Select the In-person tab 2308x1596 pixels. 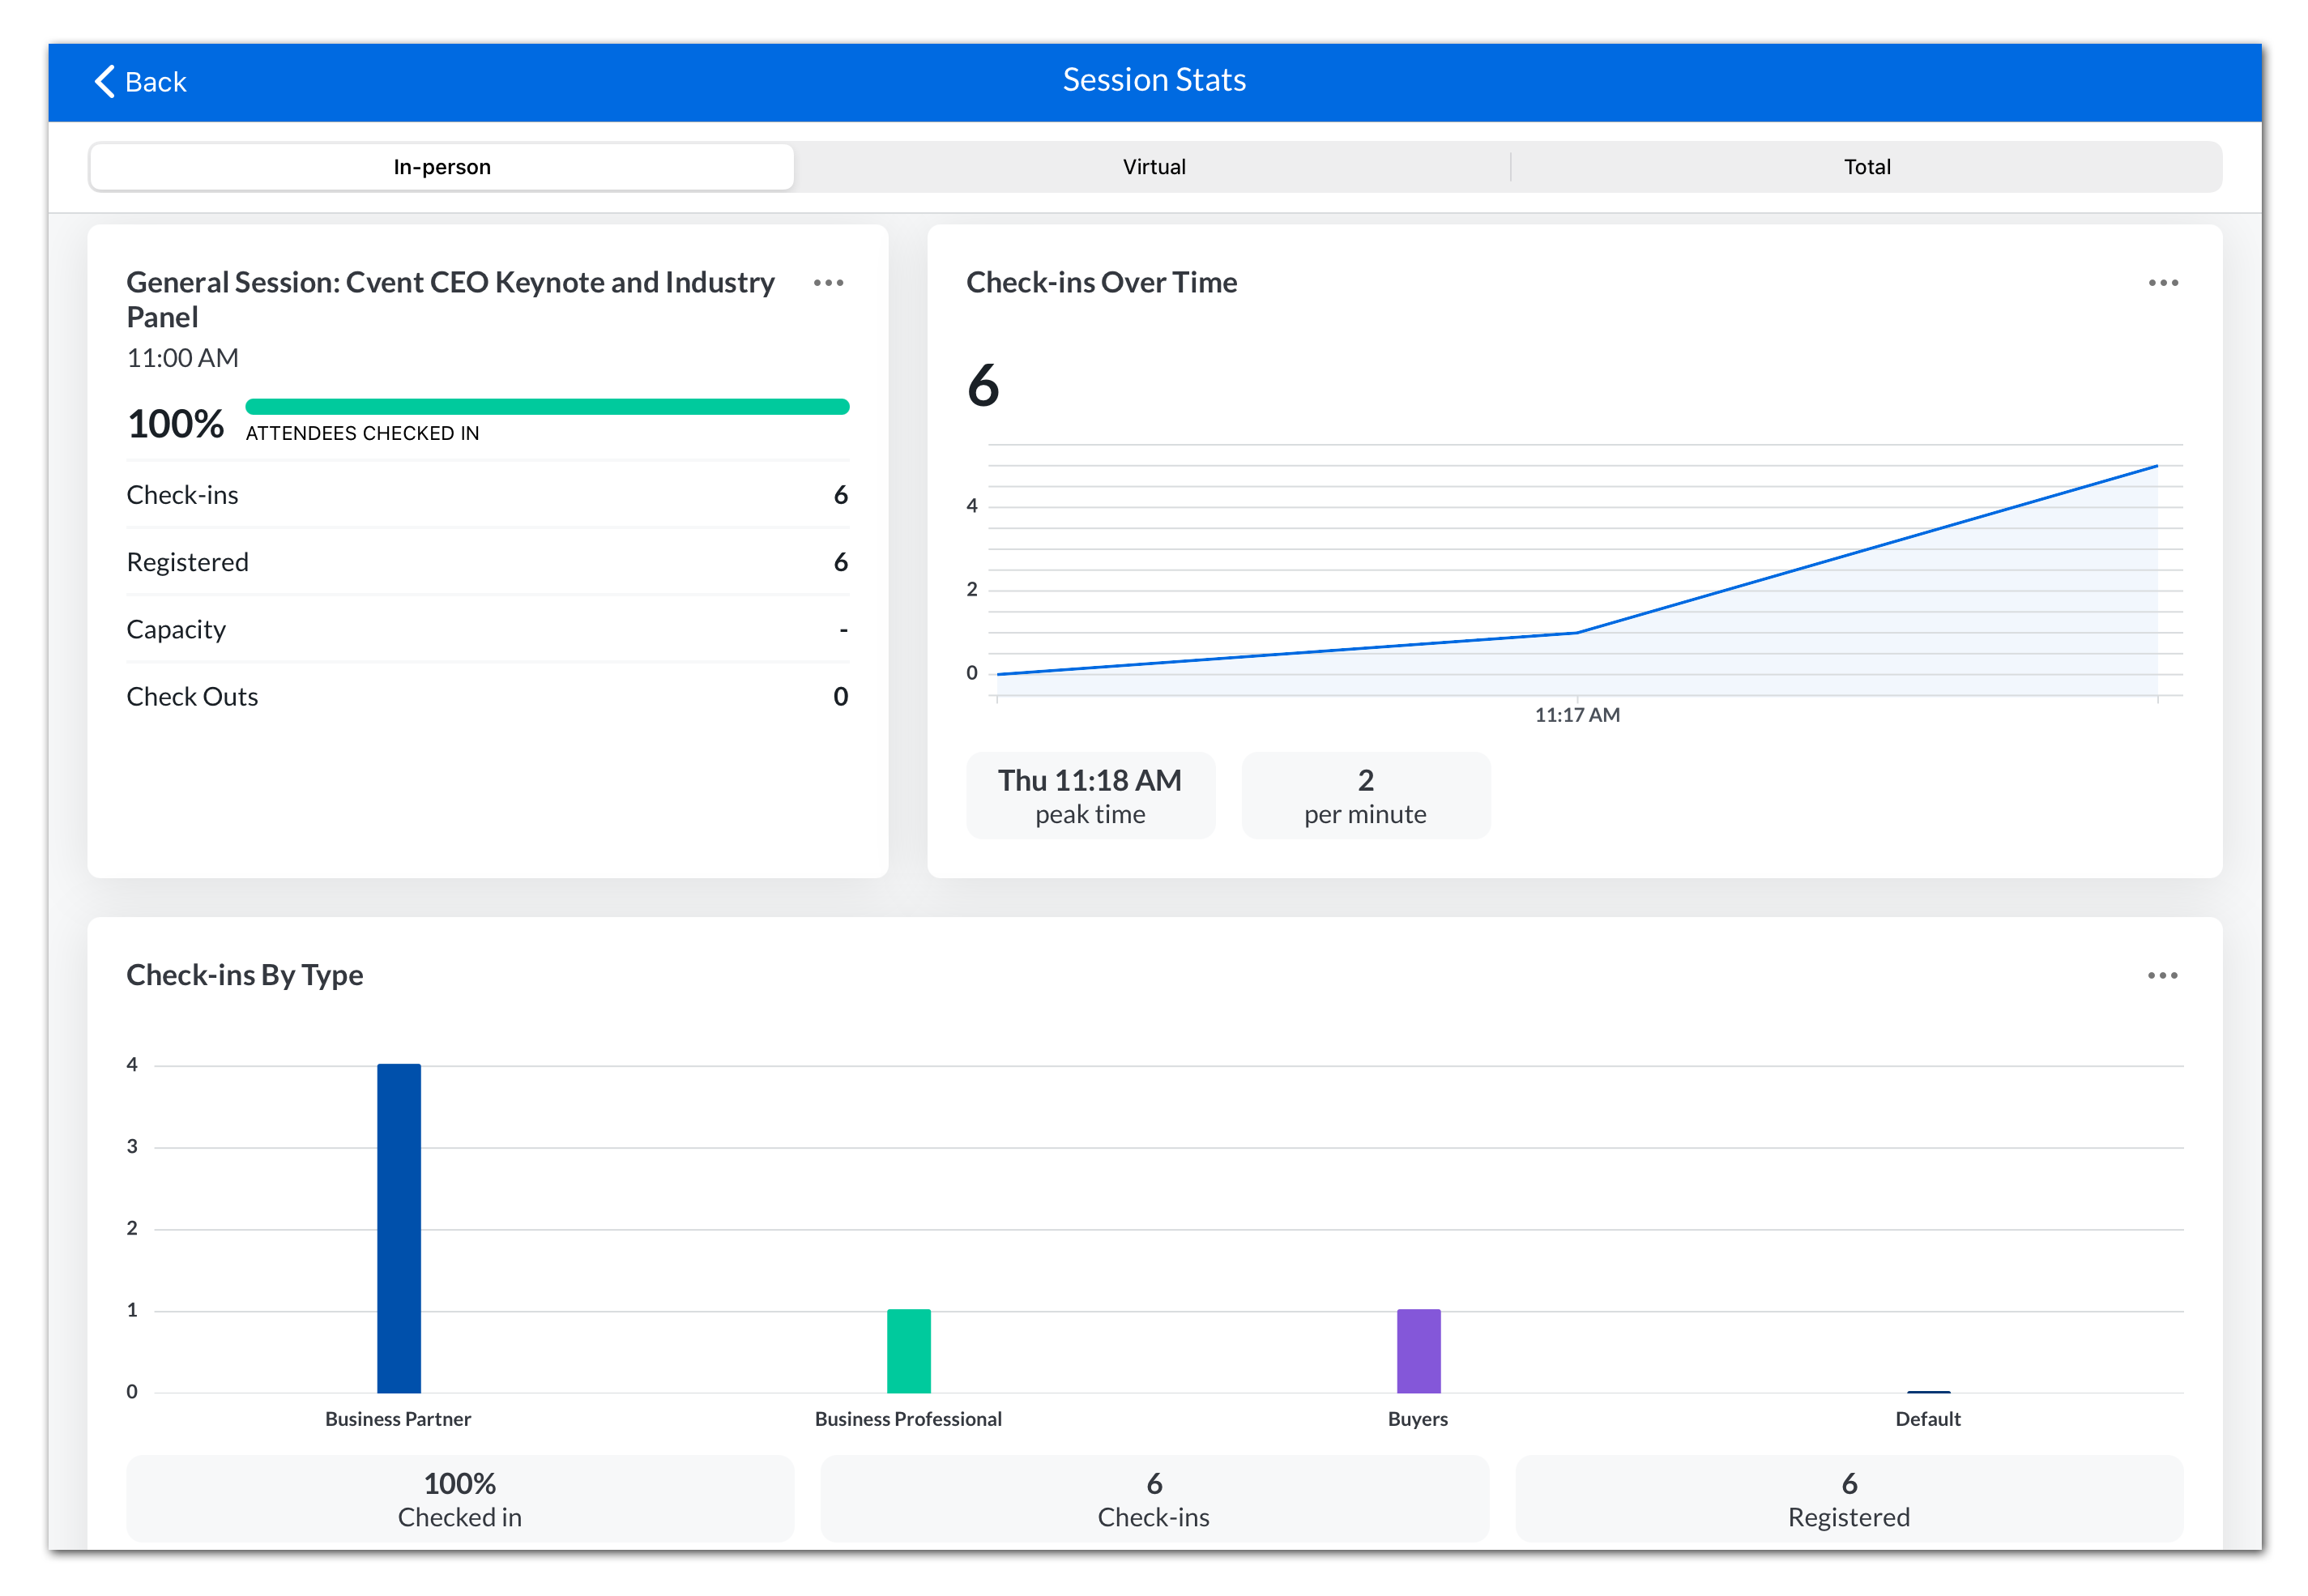coord(442,167)
